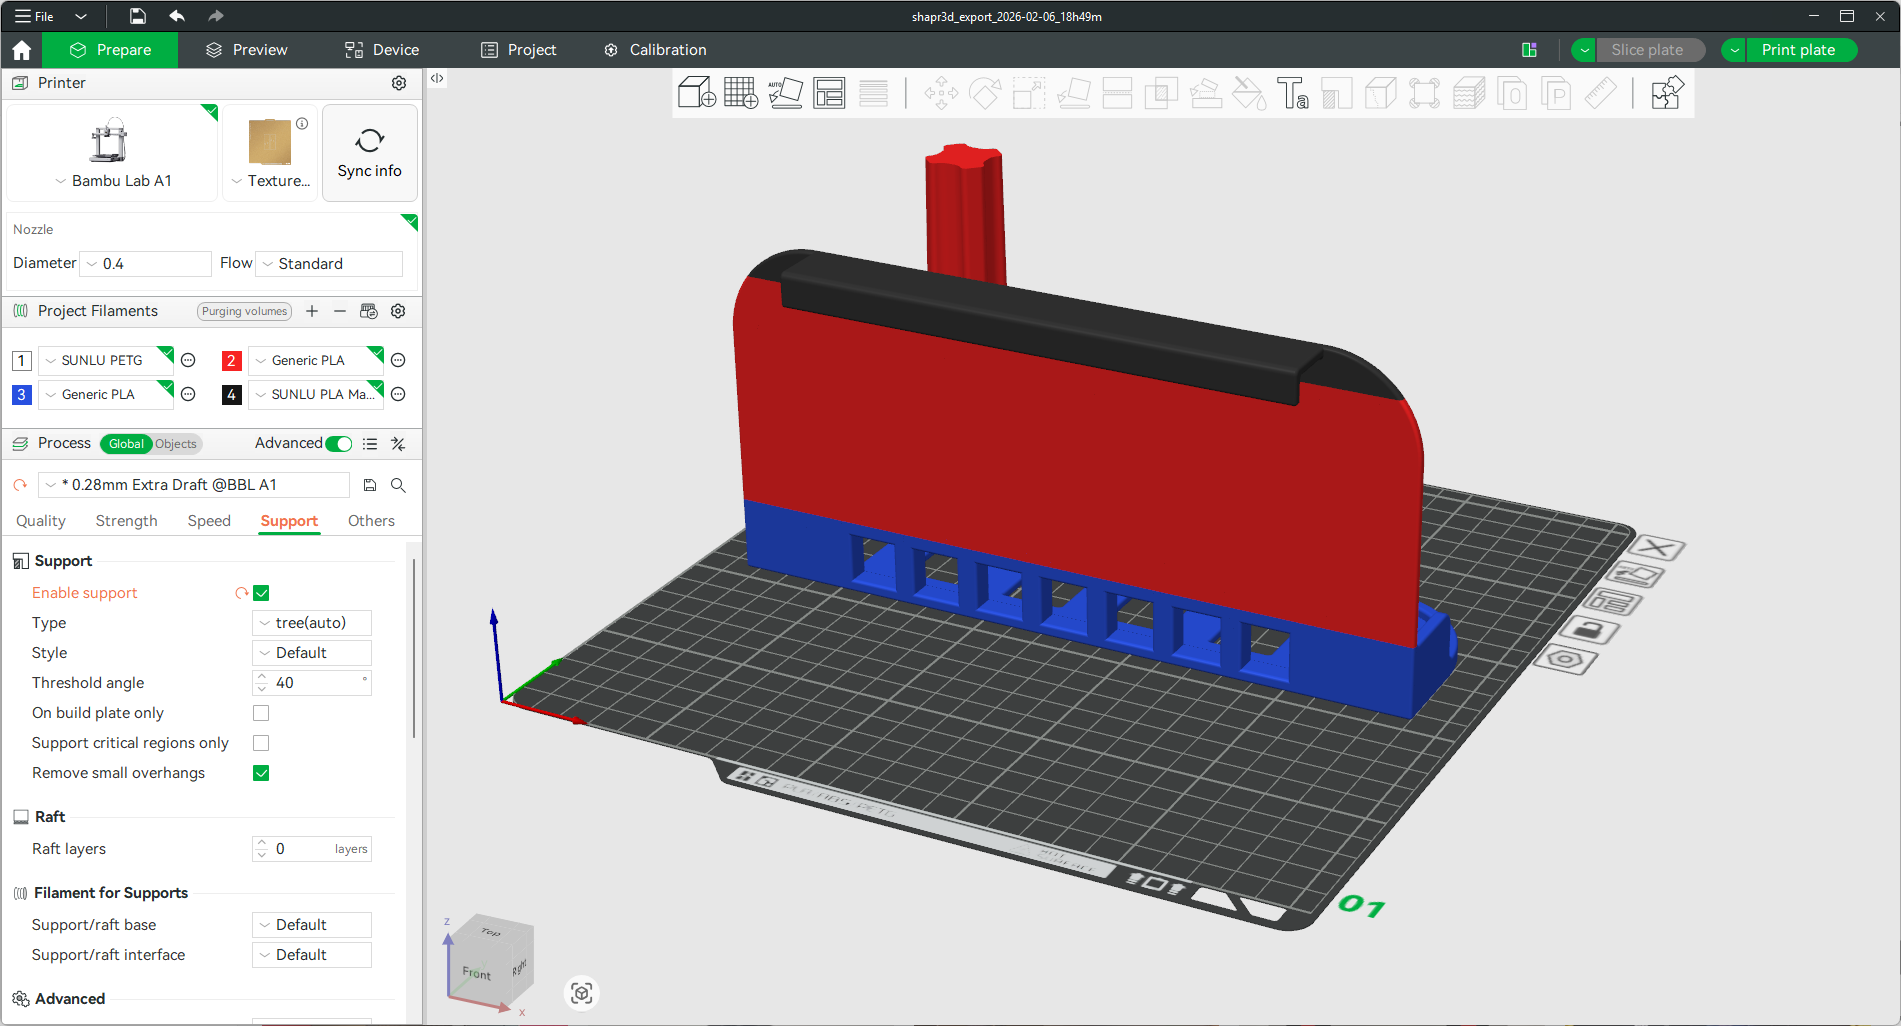Viewport: 1901px width, 1026px height.
Task: Search process settings with the magnifier
Action: (x=398, y=485)
